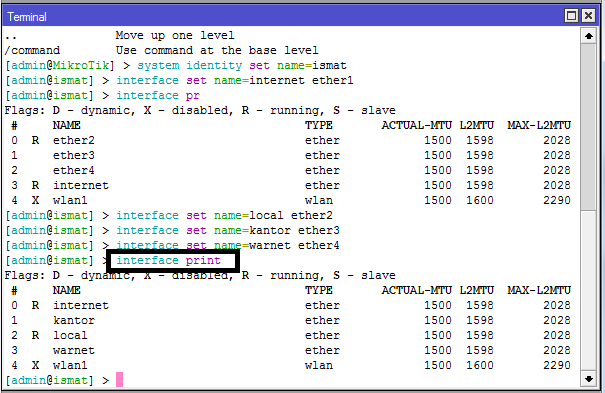
Task: Click 'warnet' interface name in second table
Action: (x=74, y=351)
